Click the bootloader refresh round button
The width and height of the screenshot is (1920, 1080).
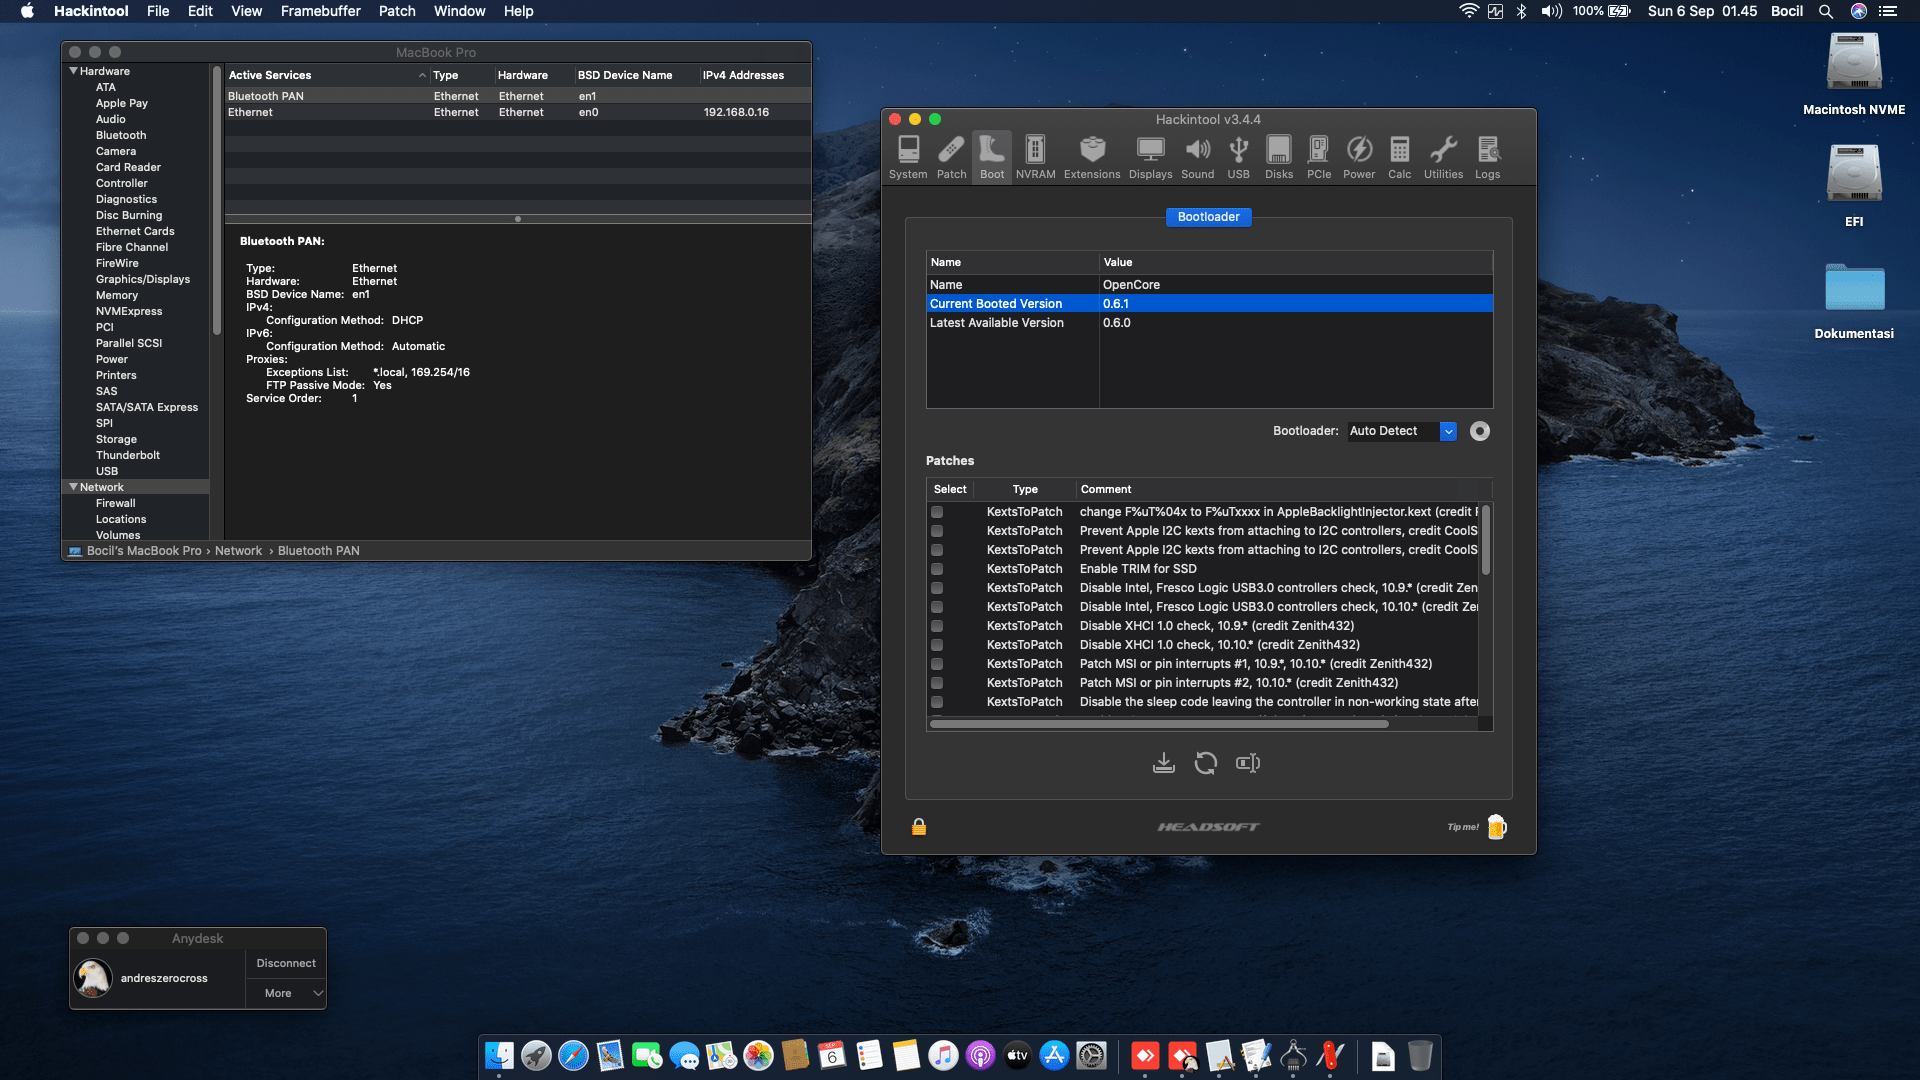(1480, 431)
